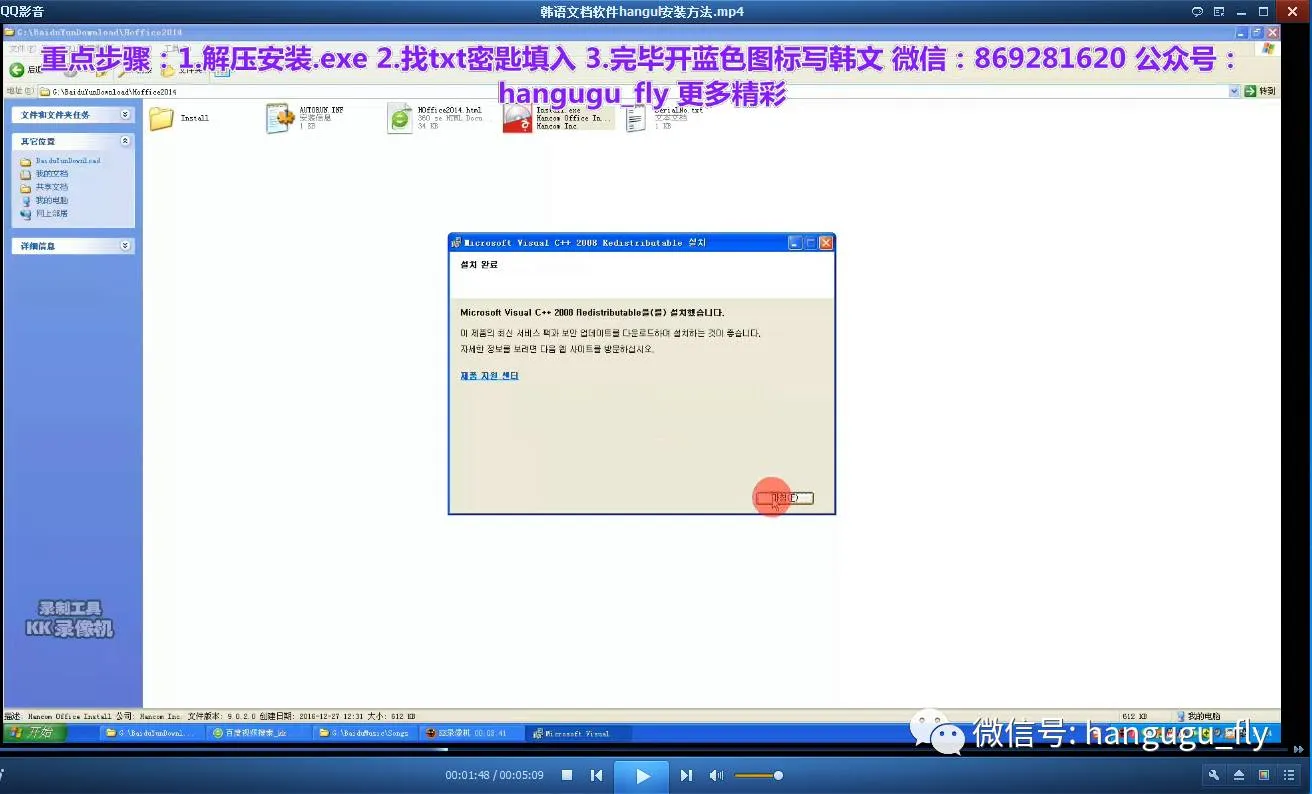This screenshot has height=794, width=1312.
Task: Click the 제품 지원 센터 link in installer
Action: pos(489,376)
